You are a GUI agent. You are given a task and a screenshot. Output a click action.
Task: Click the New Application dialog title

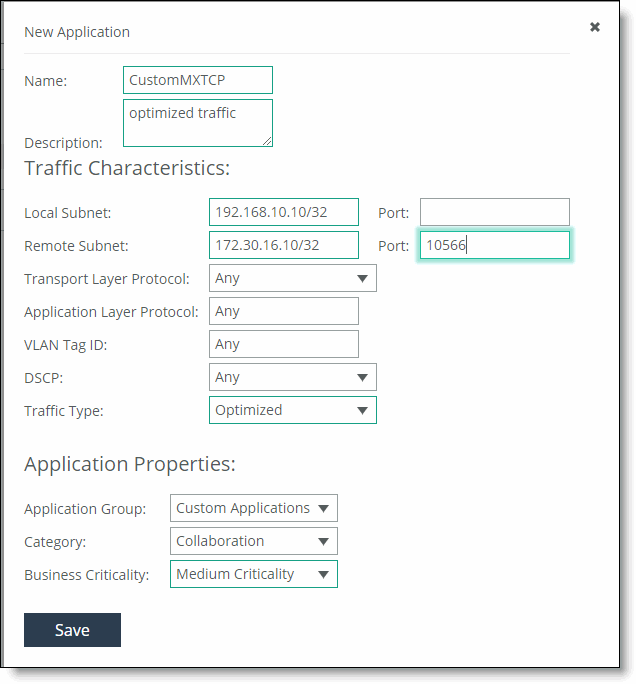click(77, 32)
